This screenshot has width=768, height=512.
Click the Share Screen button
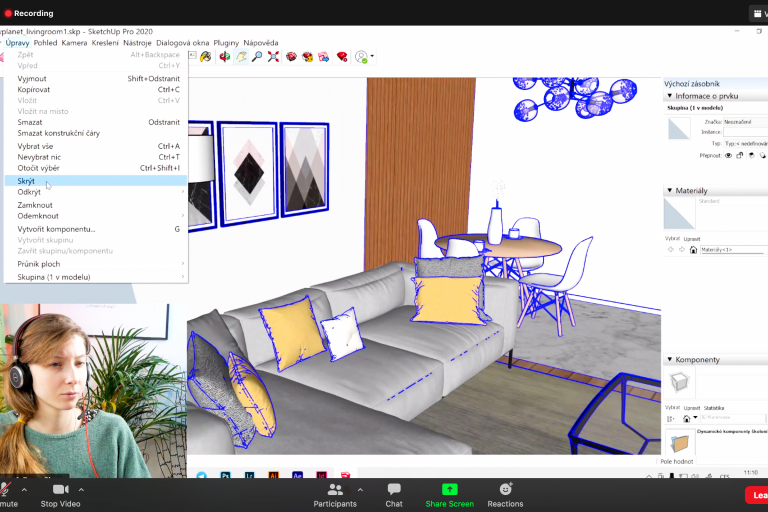449,494
